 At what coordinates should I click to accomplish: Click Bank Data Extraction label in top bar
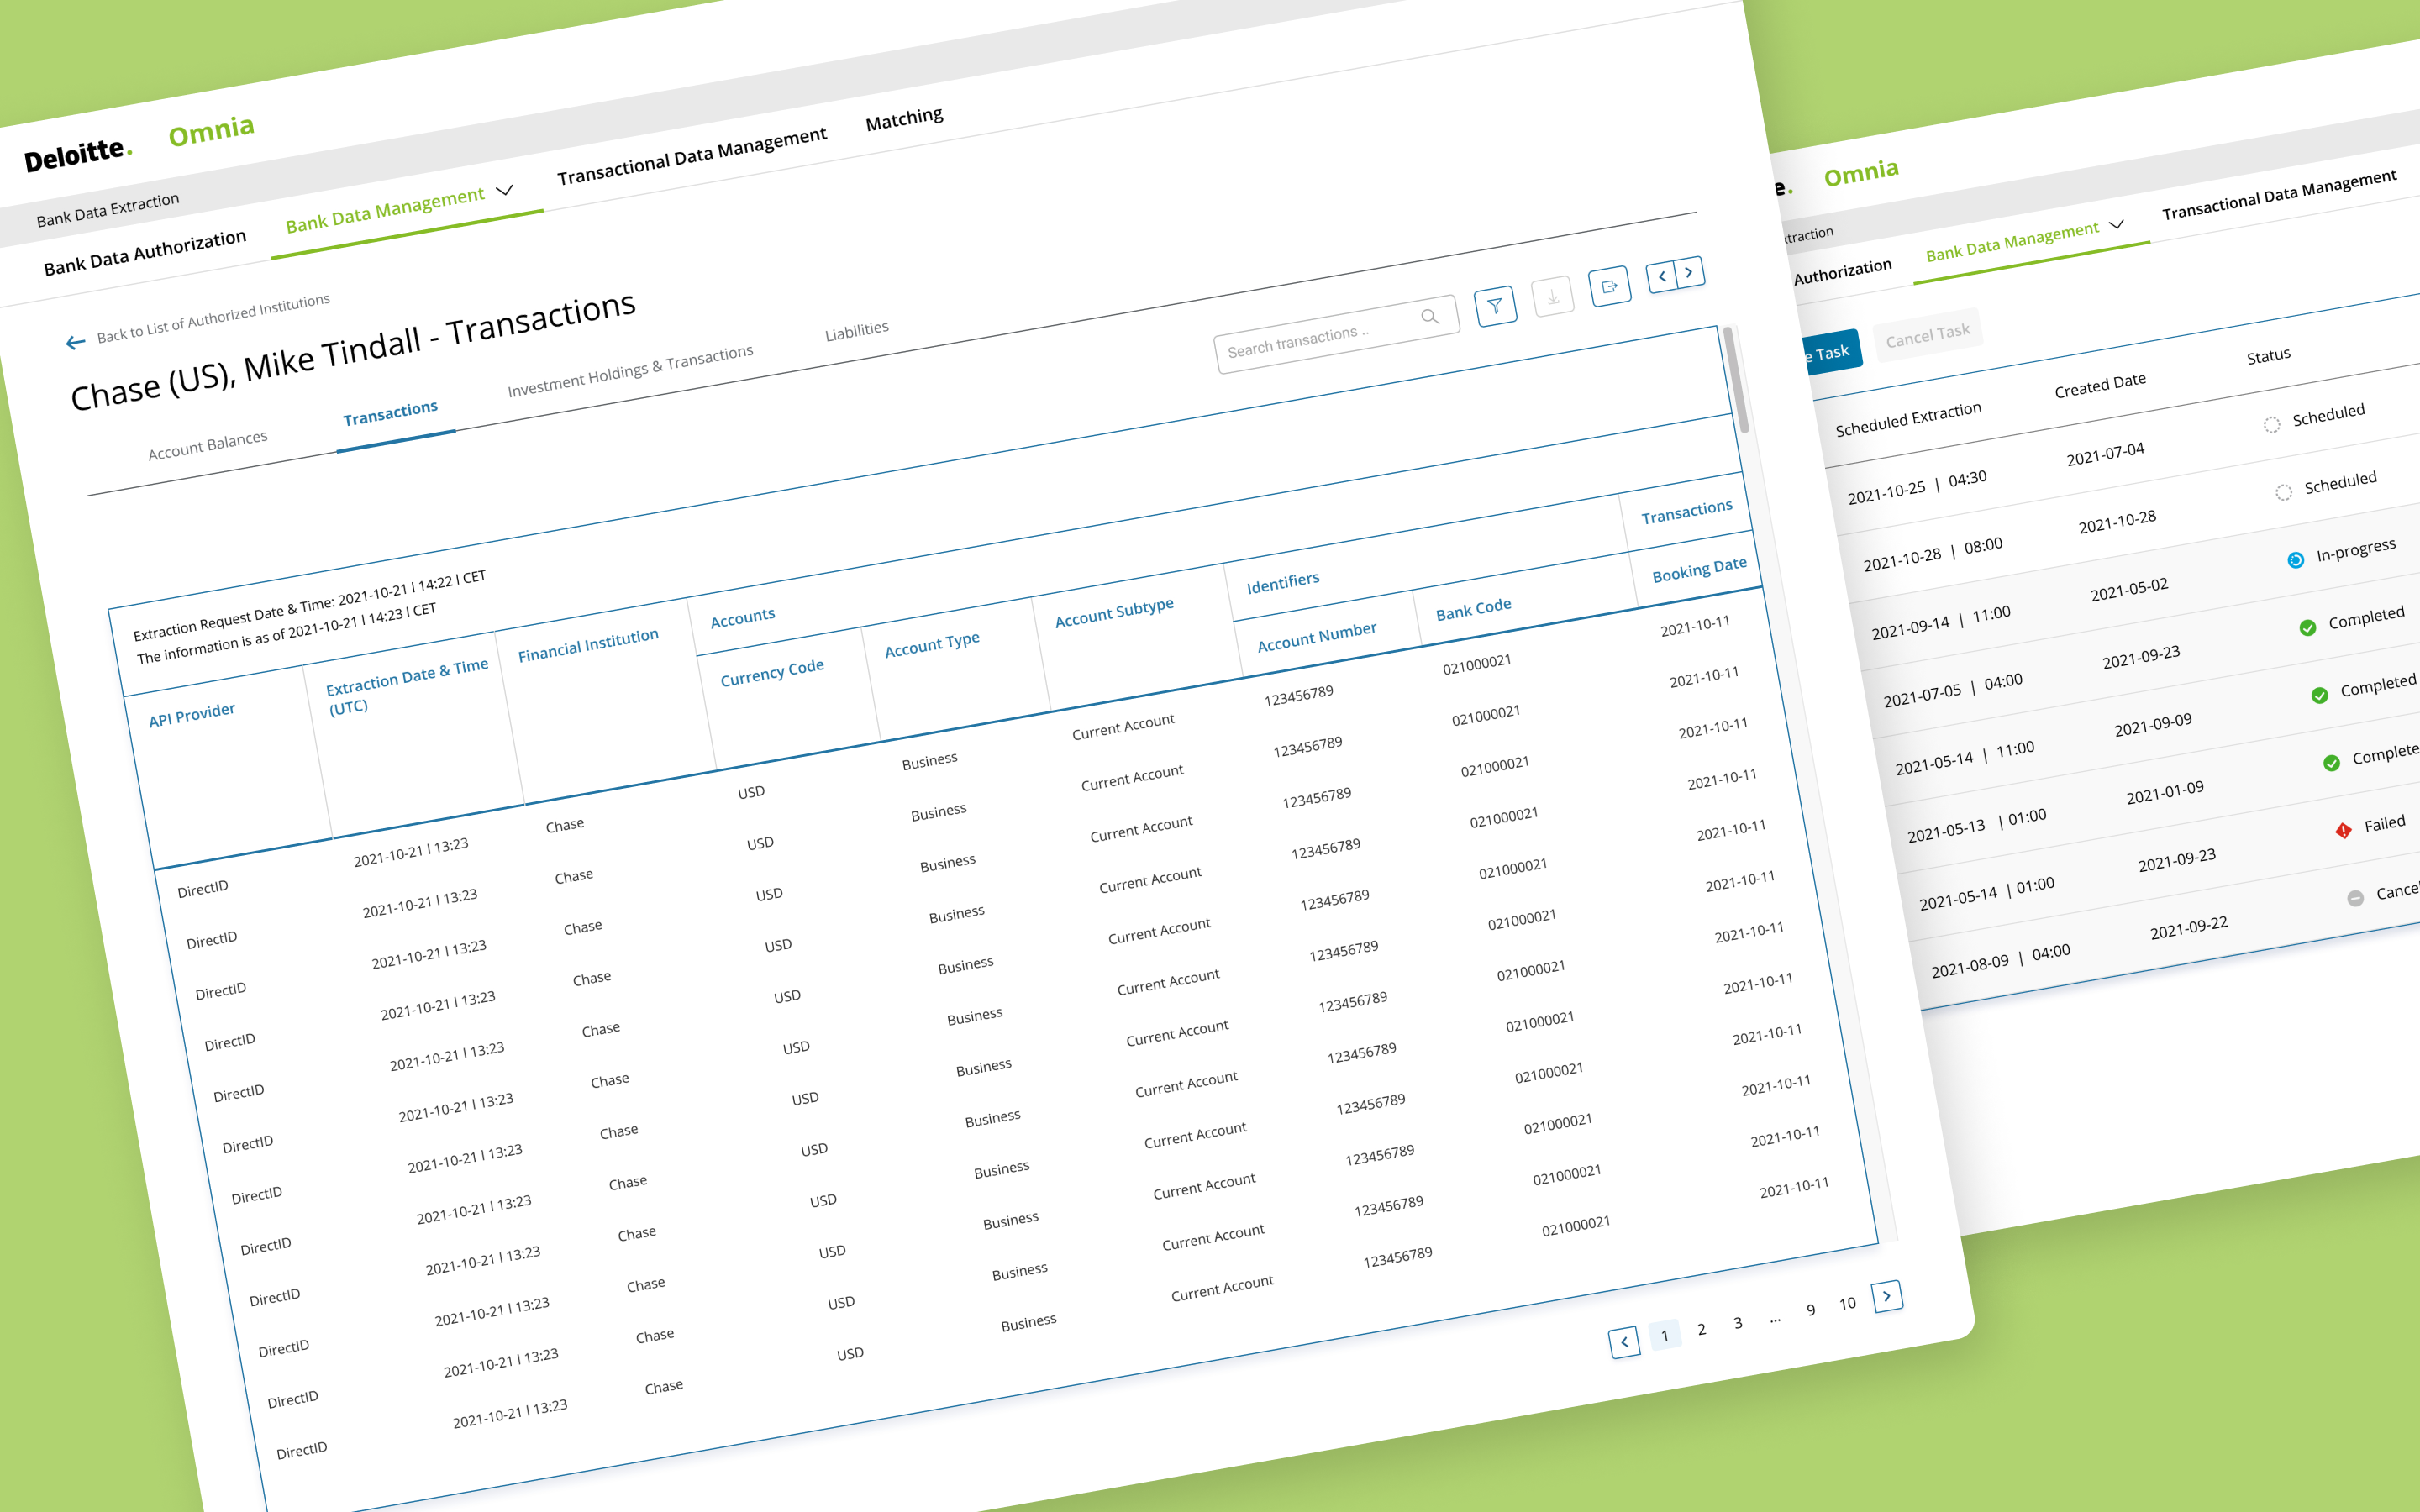[108, 210]
